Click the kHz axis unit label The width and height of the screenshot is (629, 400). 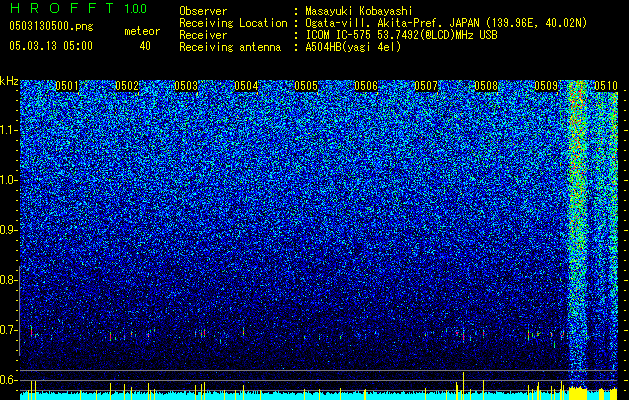(9, 81)
